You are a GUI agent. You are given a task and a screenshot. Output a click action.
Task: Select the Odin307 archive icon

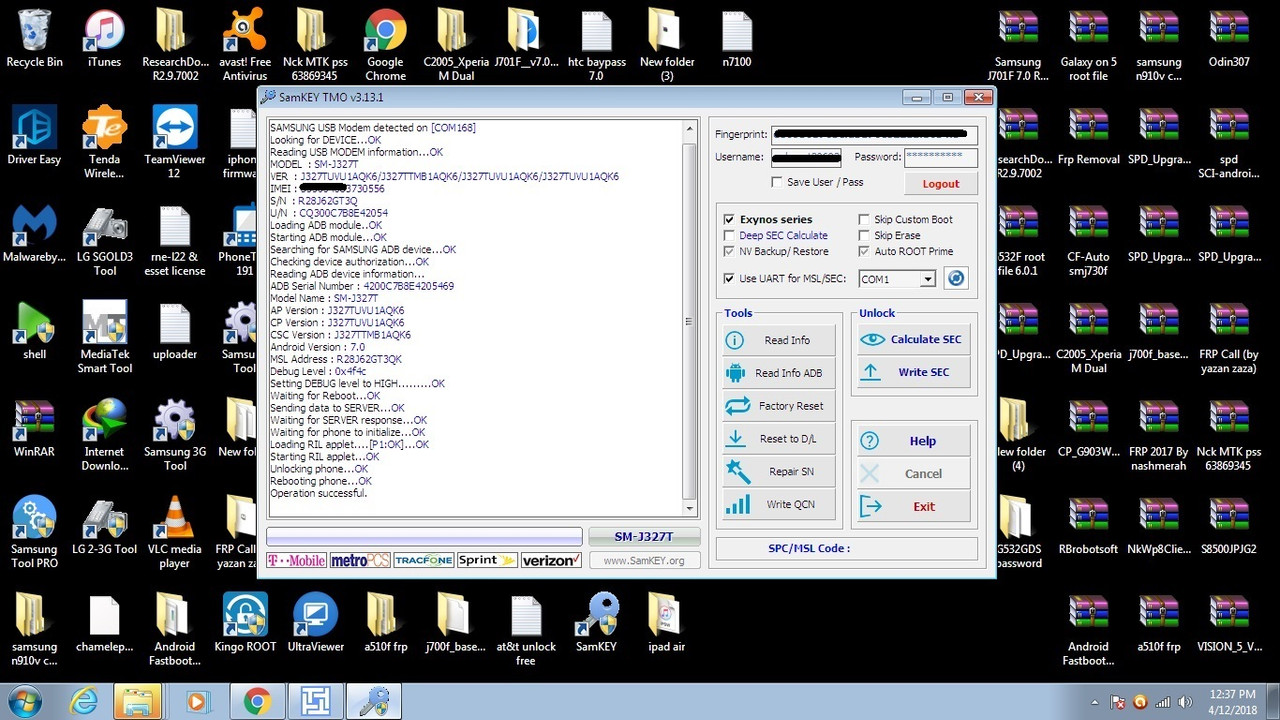[1229, 39]
